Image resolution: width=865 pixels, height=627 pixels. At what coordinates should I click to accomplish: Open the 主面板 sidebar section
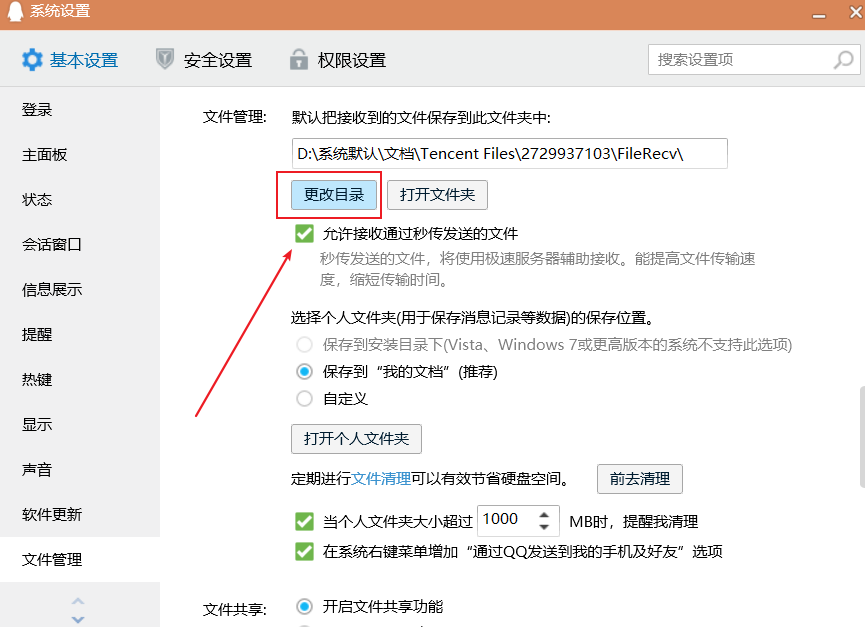[x=80, y=155]
